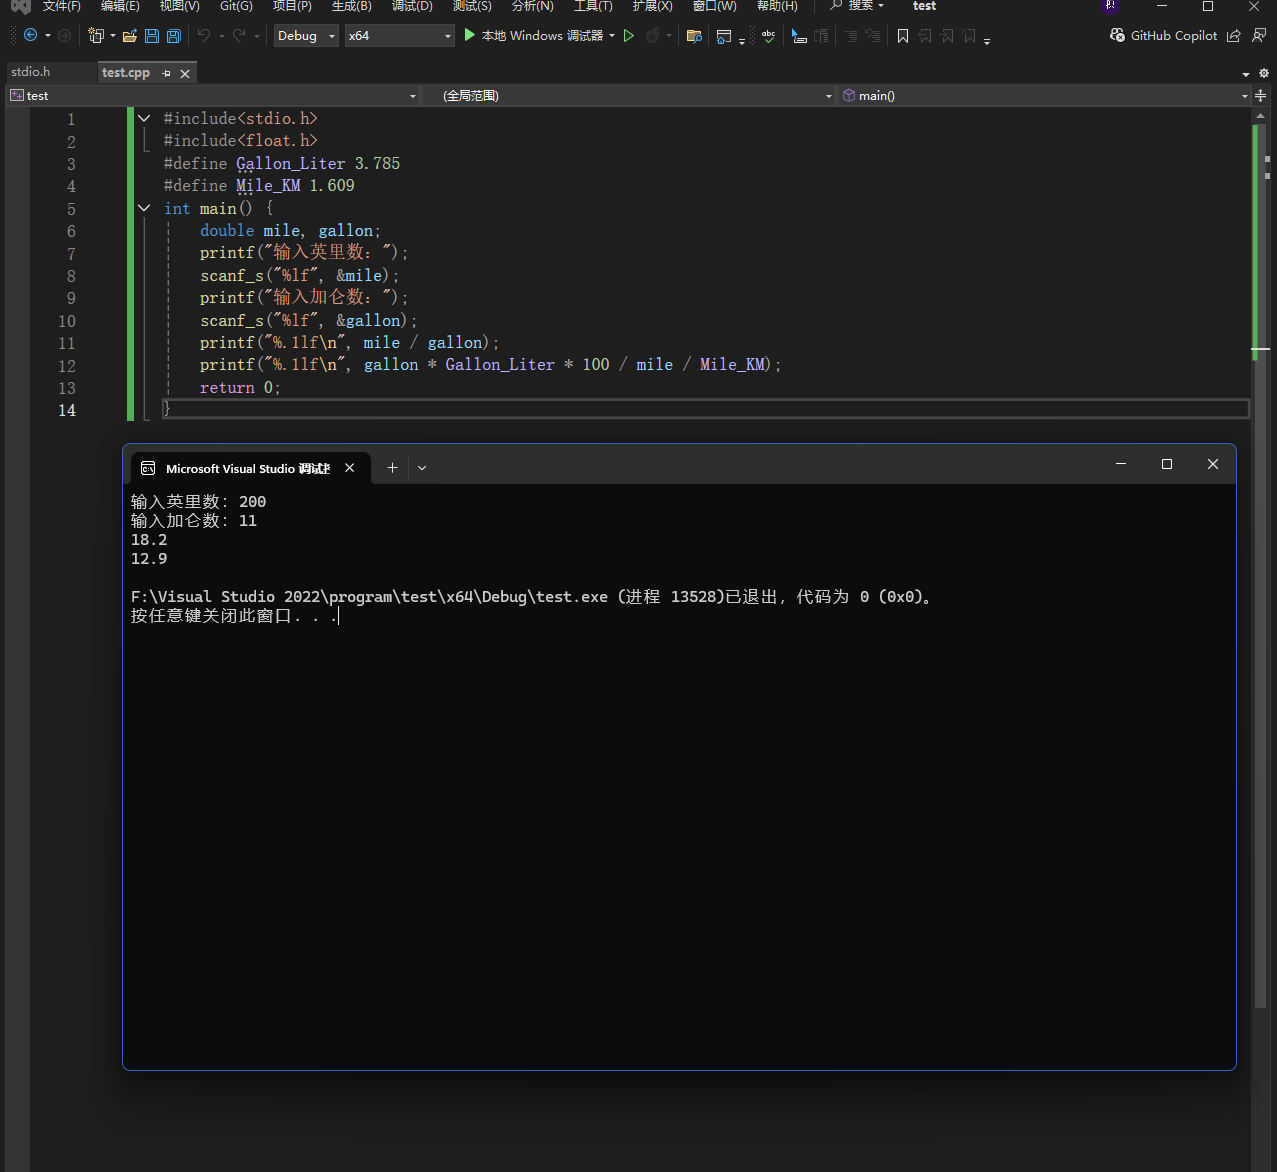Viewport: 1277px width, 1172px height.
Task: Open the main() member dropdown
Action: coord(1046,96)
